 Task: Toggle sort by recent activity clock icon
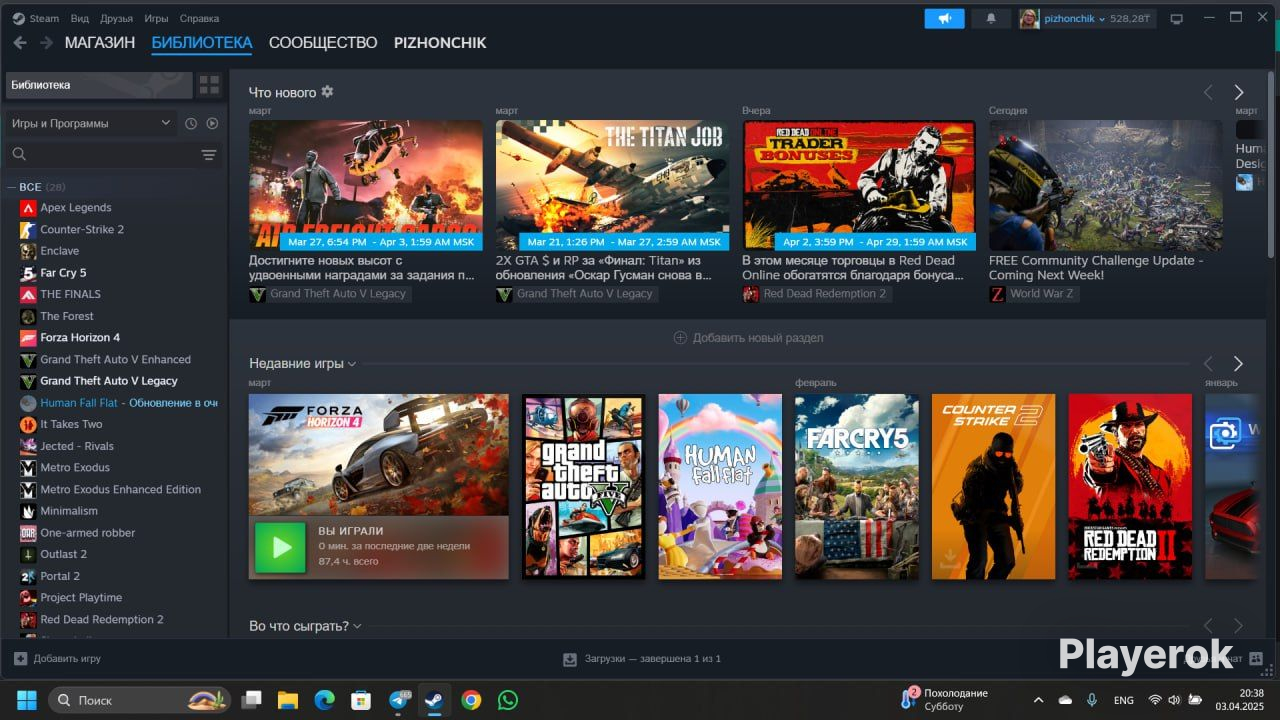(x=191, y=123)
